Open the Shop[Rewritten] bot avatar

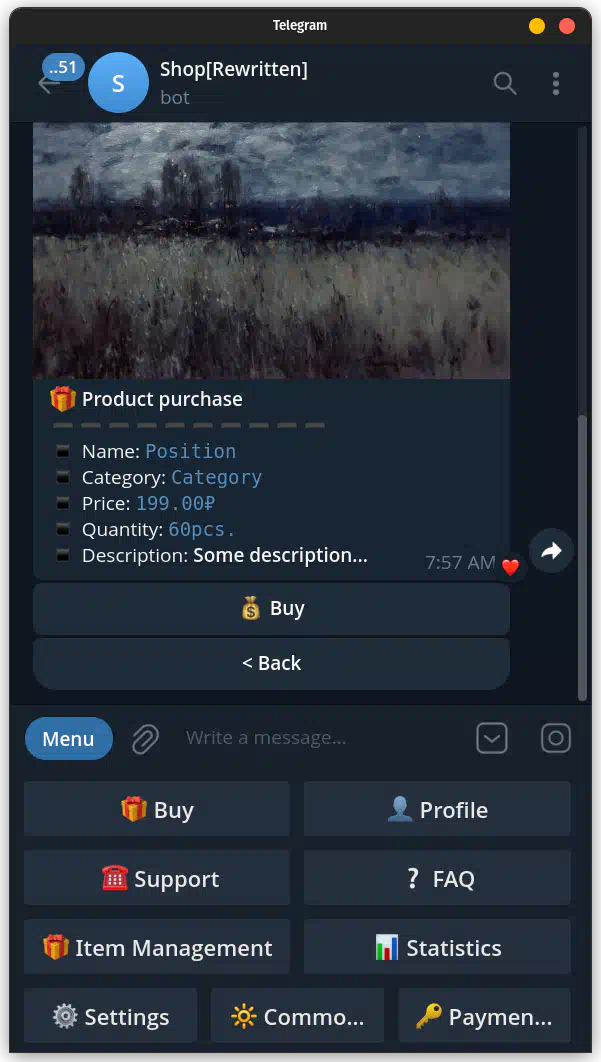tap(119, 83)
